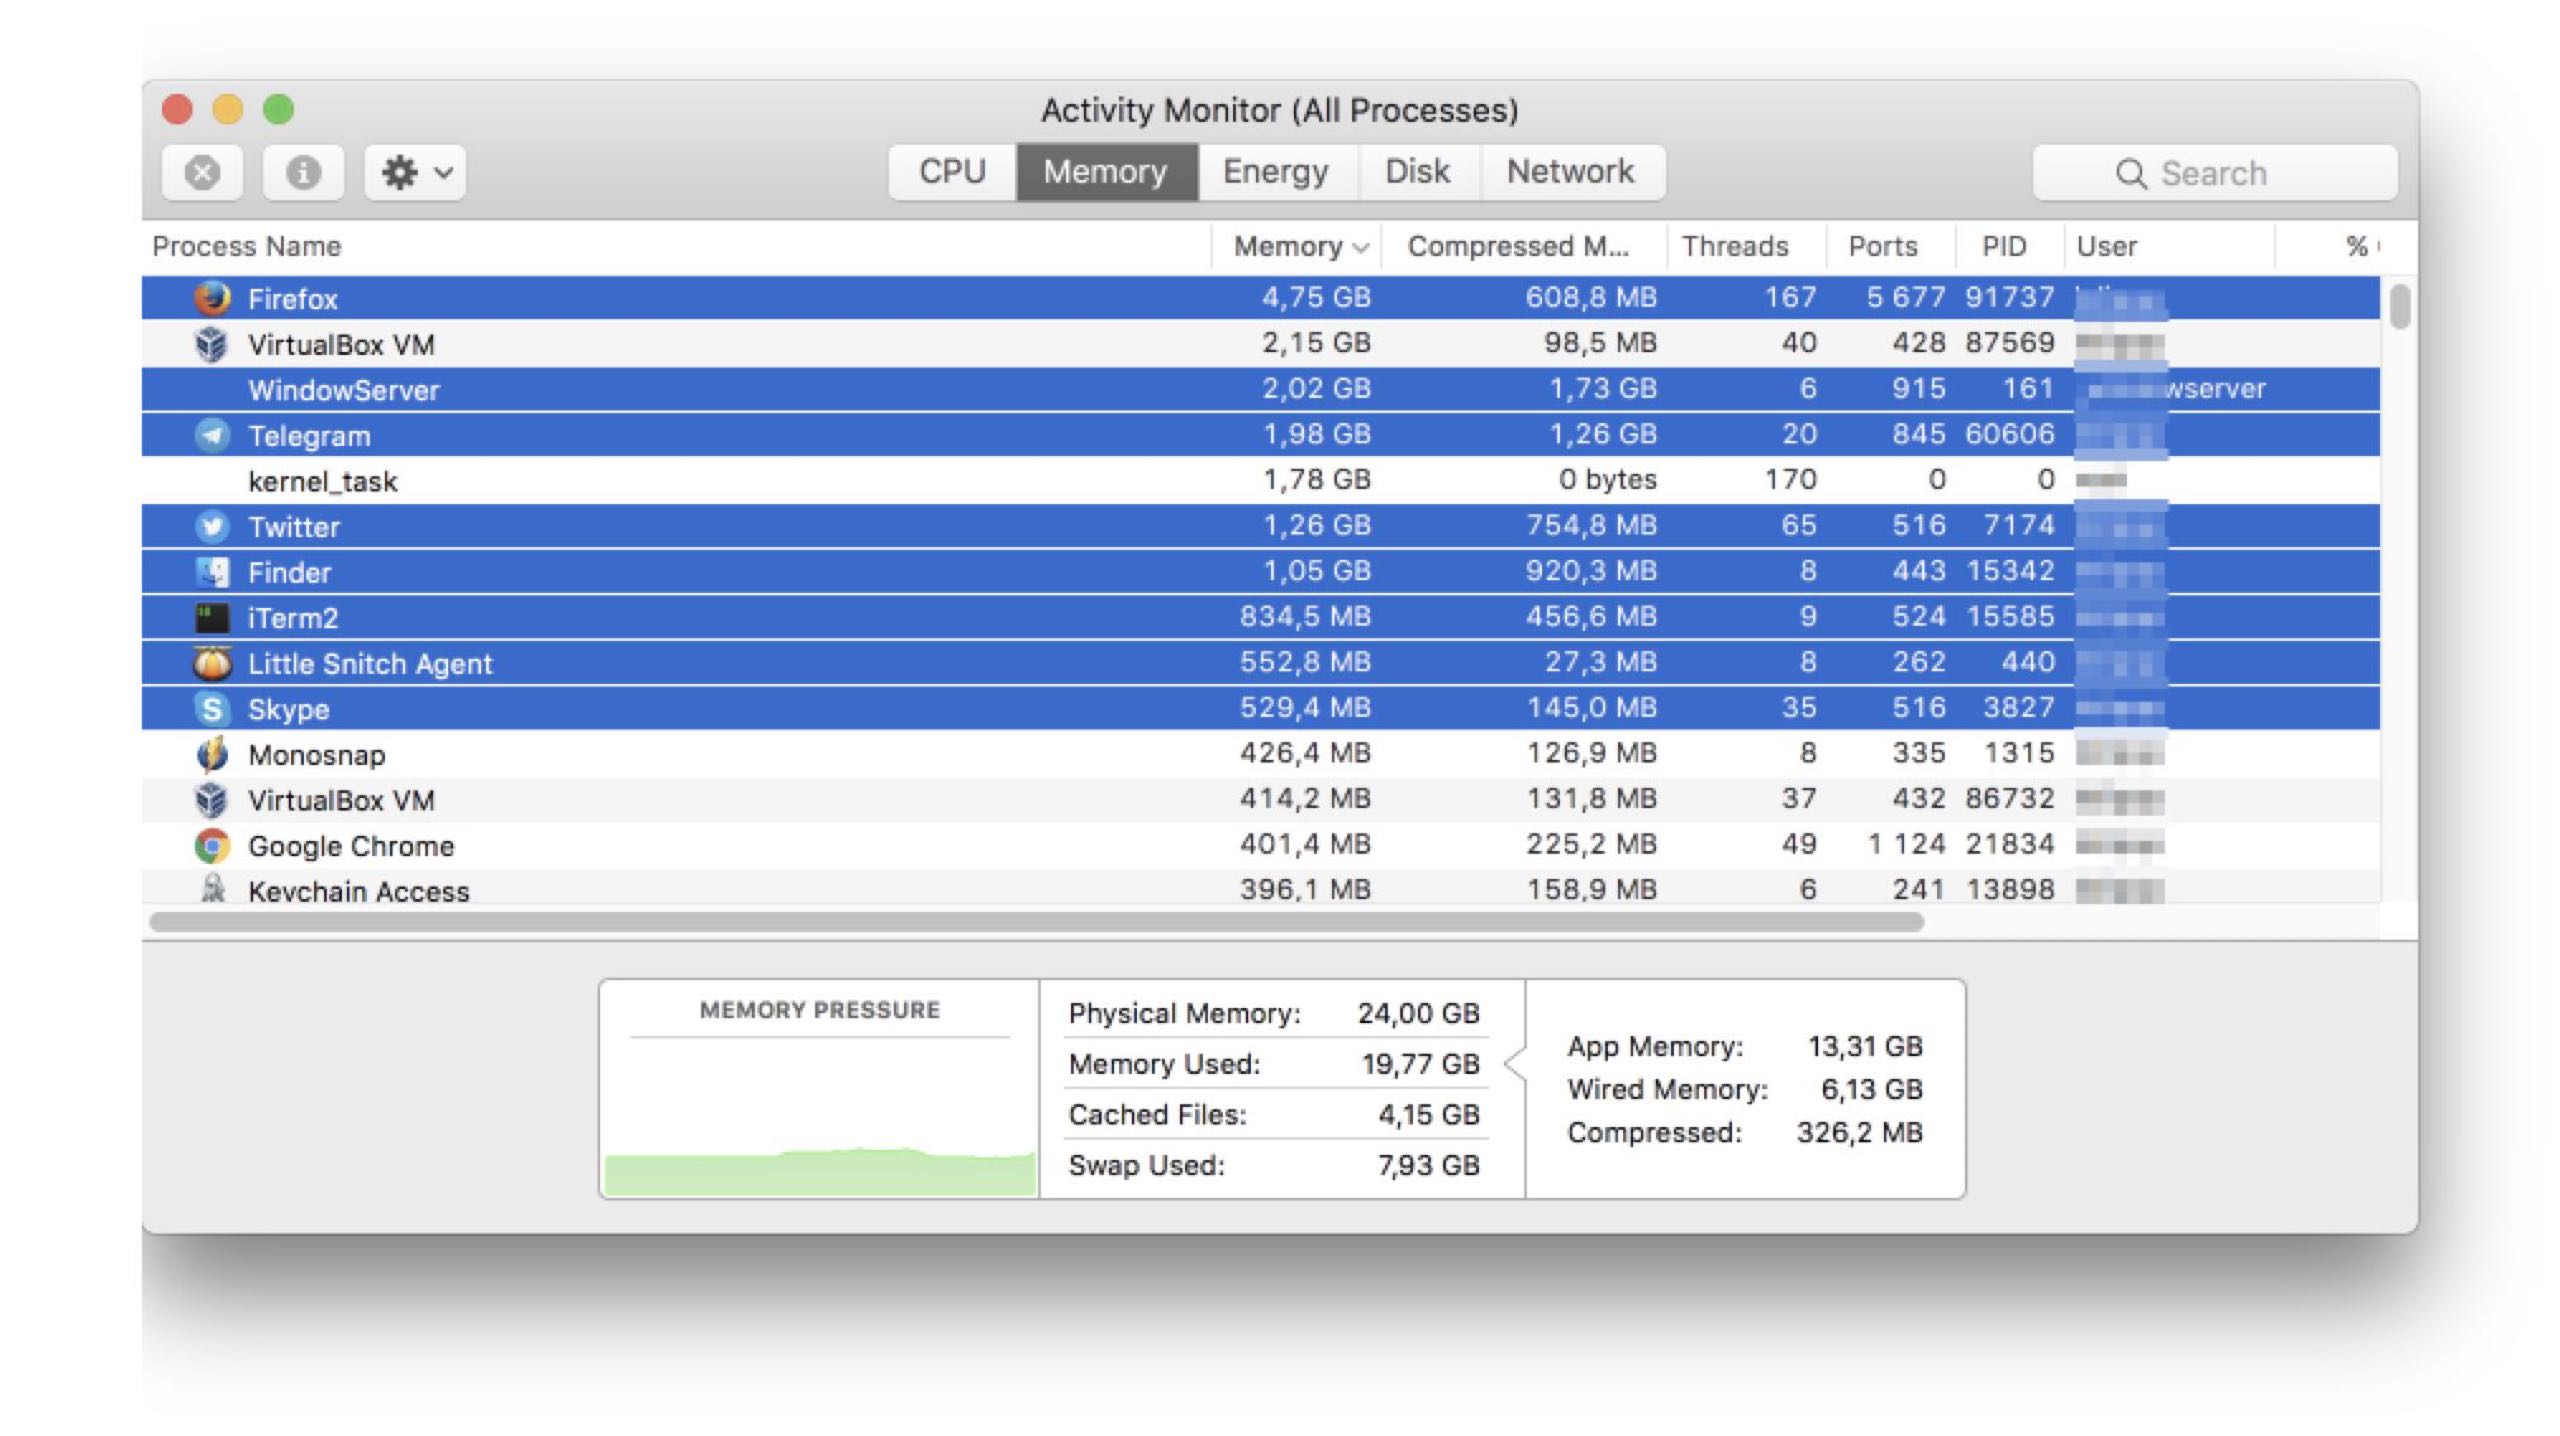Click the Threads column header

[x=1734, y=246]
